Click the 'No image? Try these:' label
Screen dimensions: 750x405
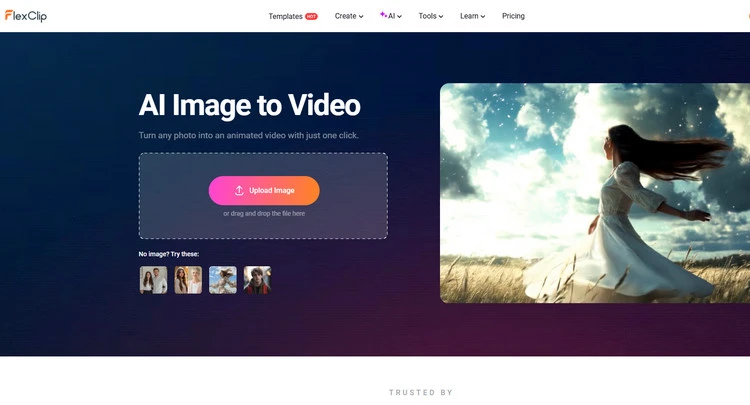169,254
